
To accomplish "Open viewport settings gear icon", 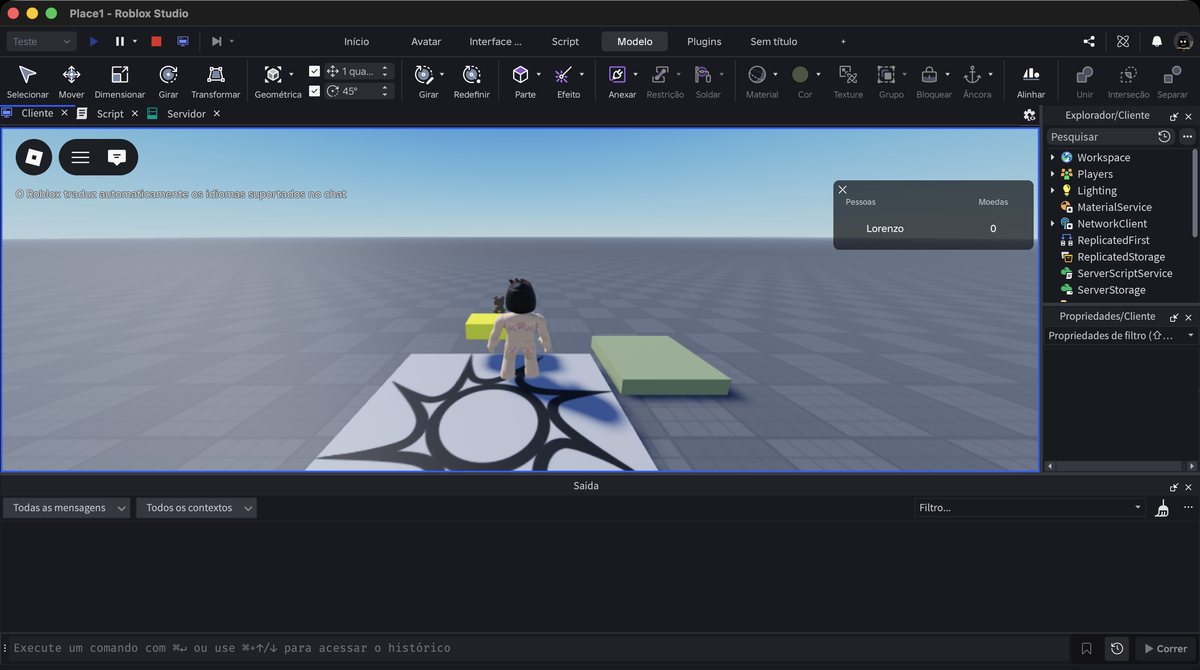I will point(1029,115).
